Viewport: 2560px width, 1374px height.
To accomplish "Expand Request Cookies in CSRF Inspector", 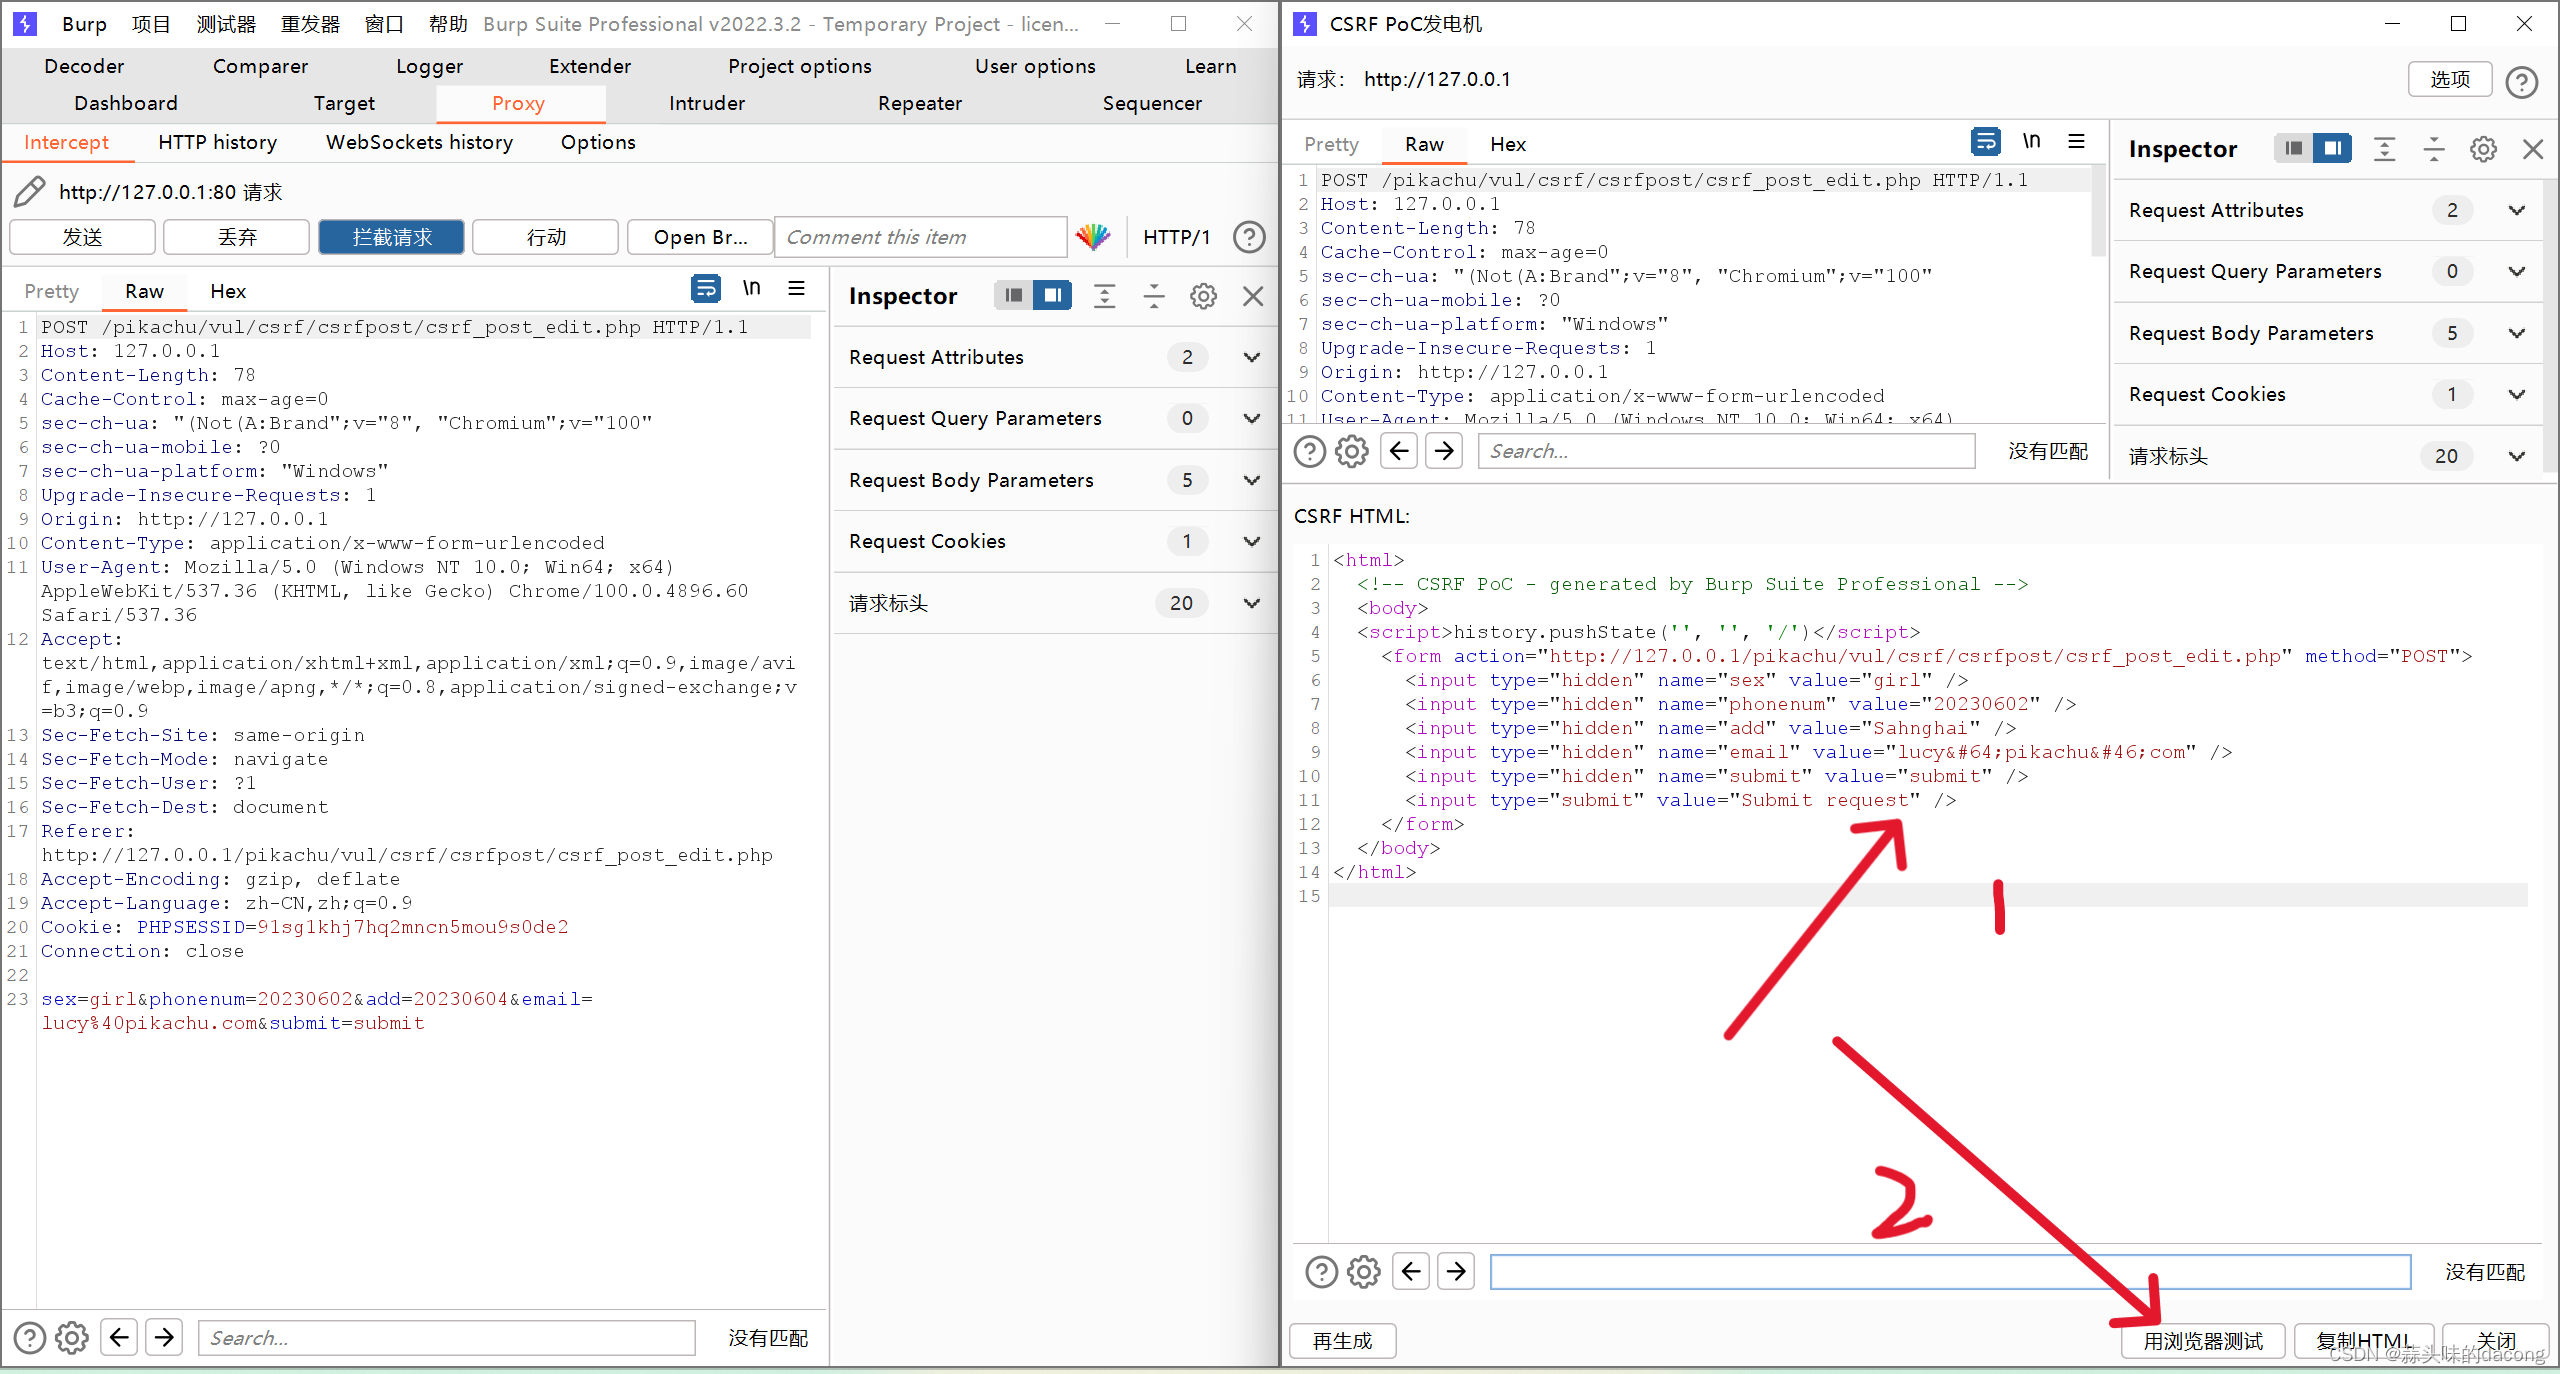I will pos(2517,394).
